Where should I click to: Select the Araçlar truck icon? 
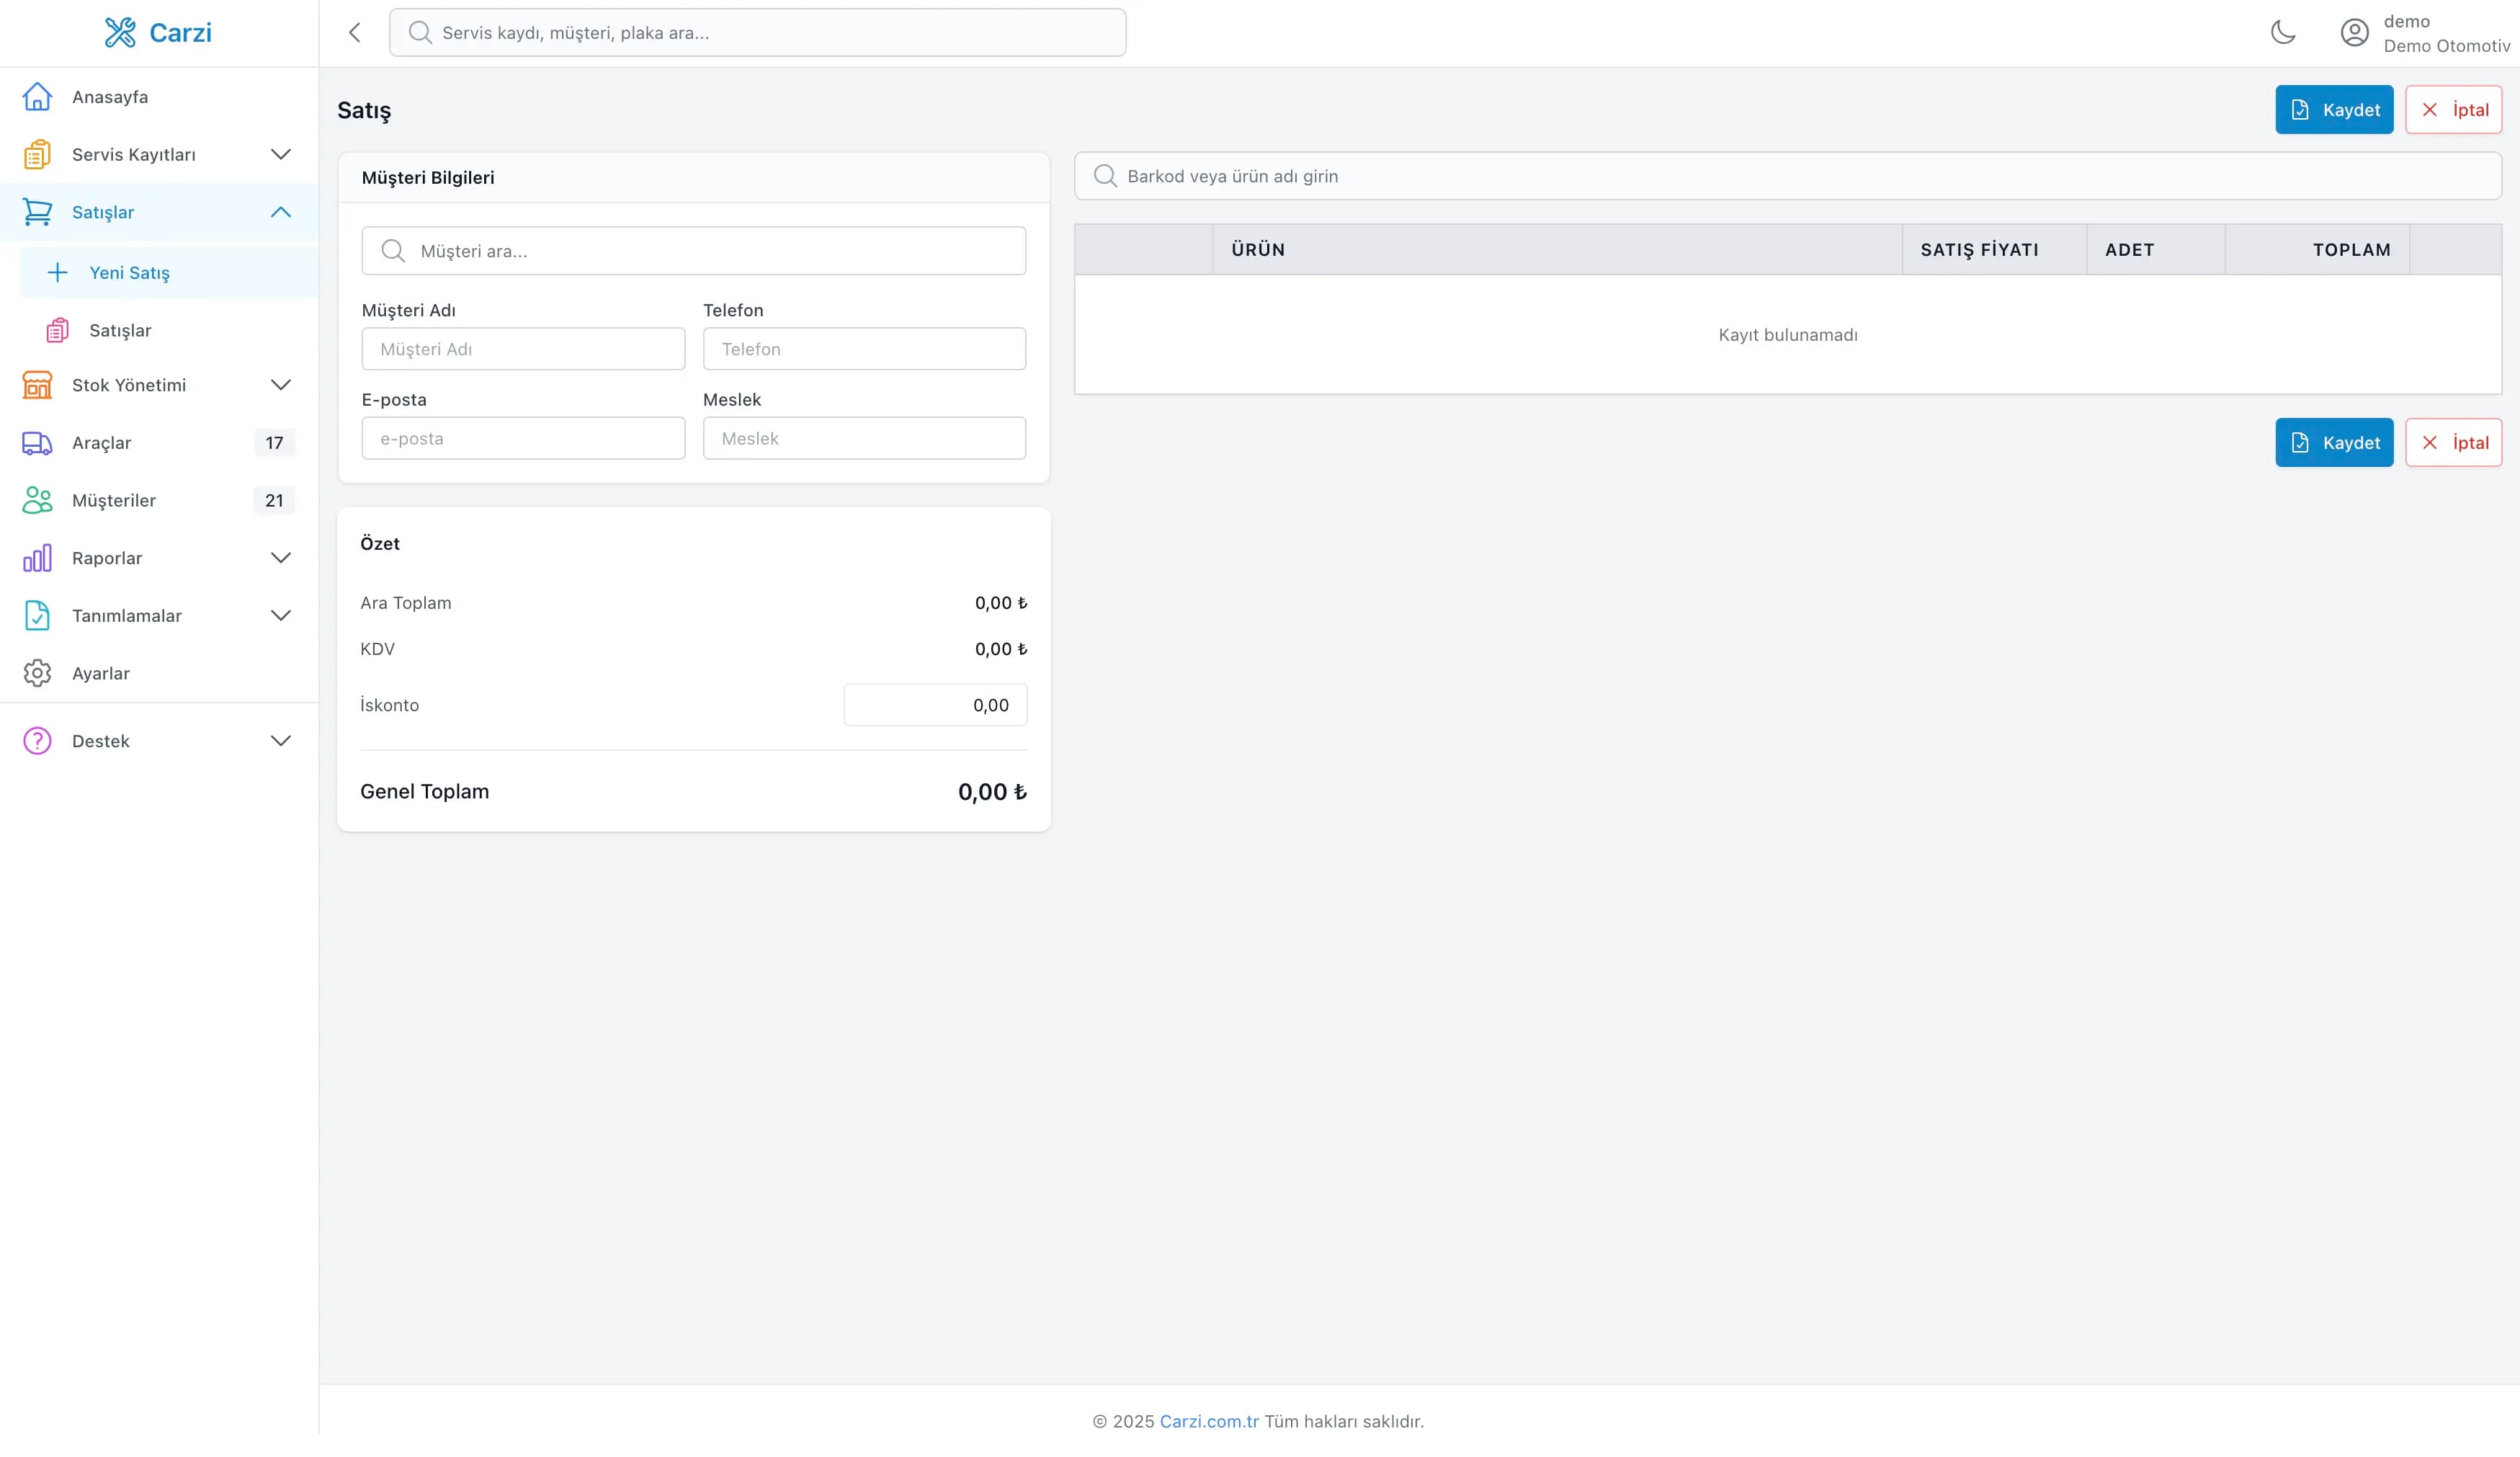click(37, 443)
